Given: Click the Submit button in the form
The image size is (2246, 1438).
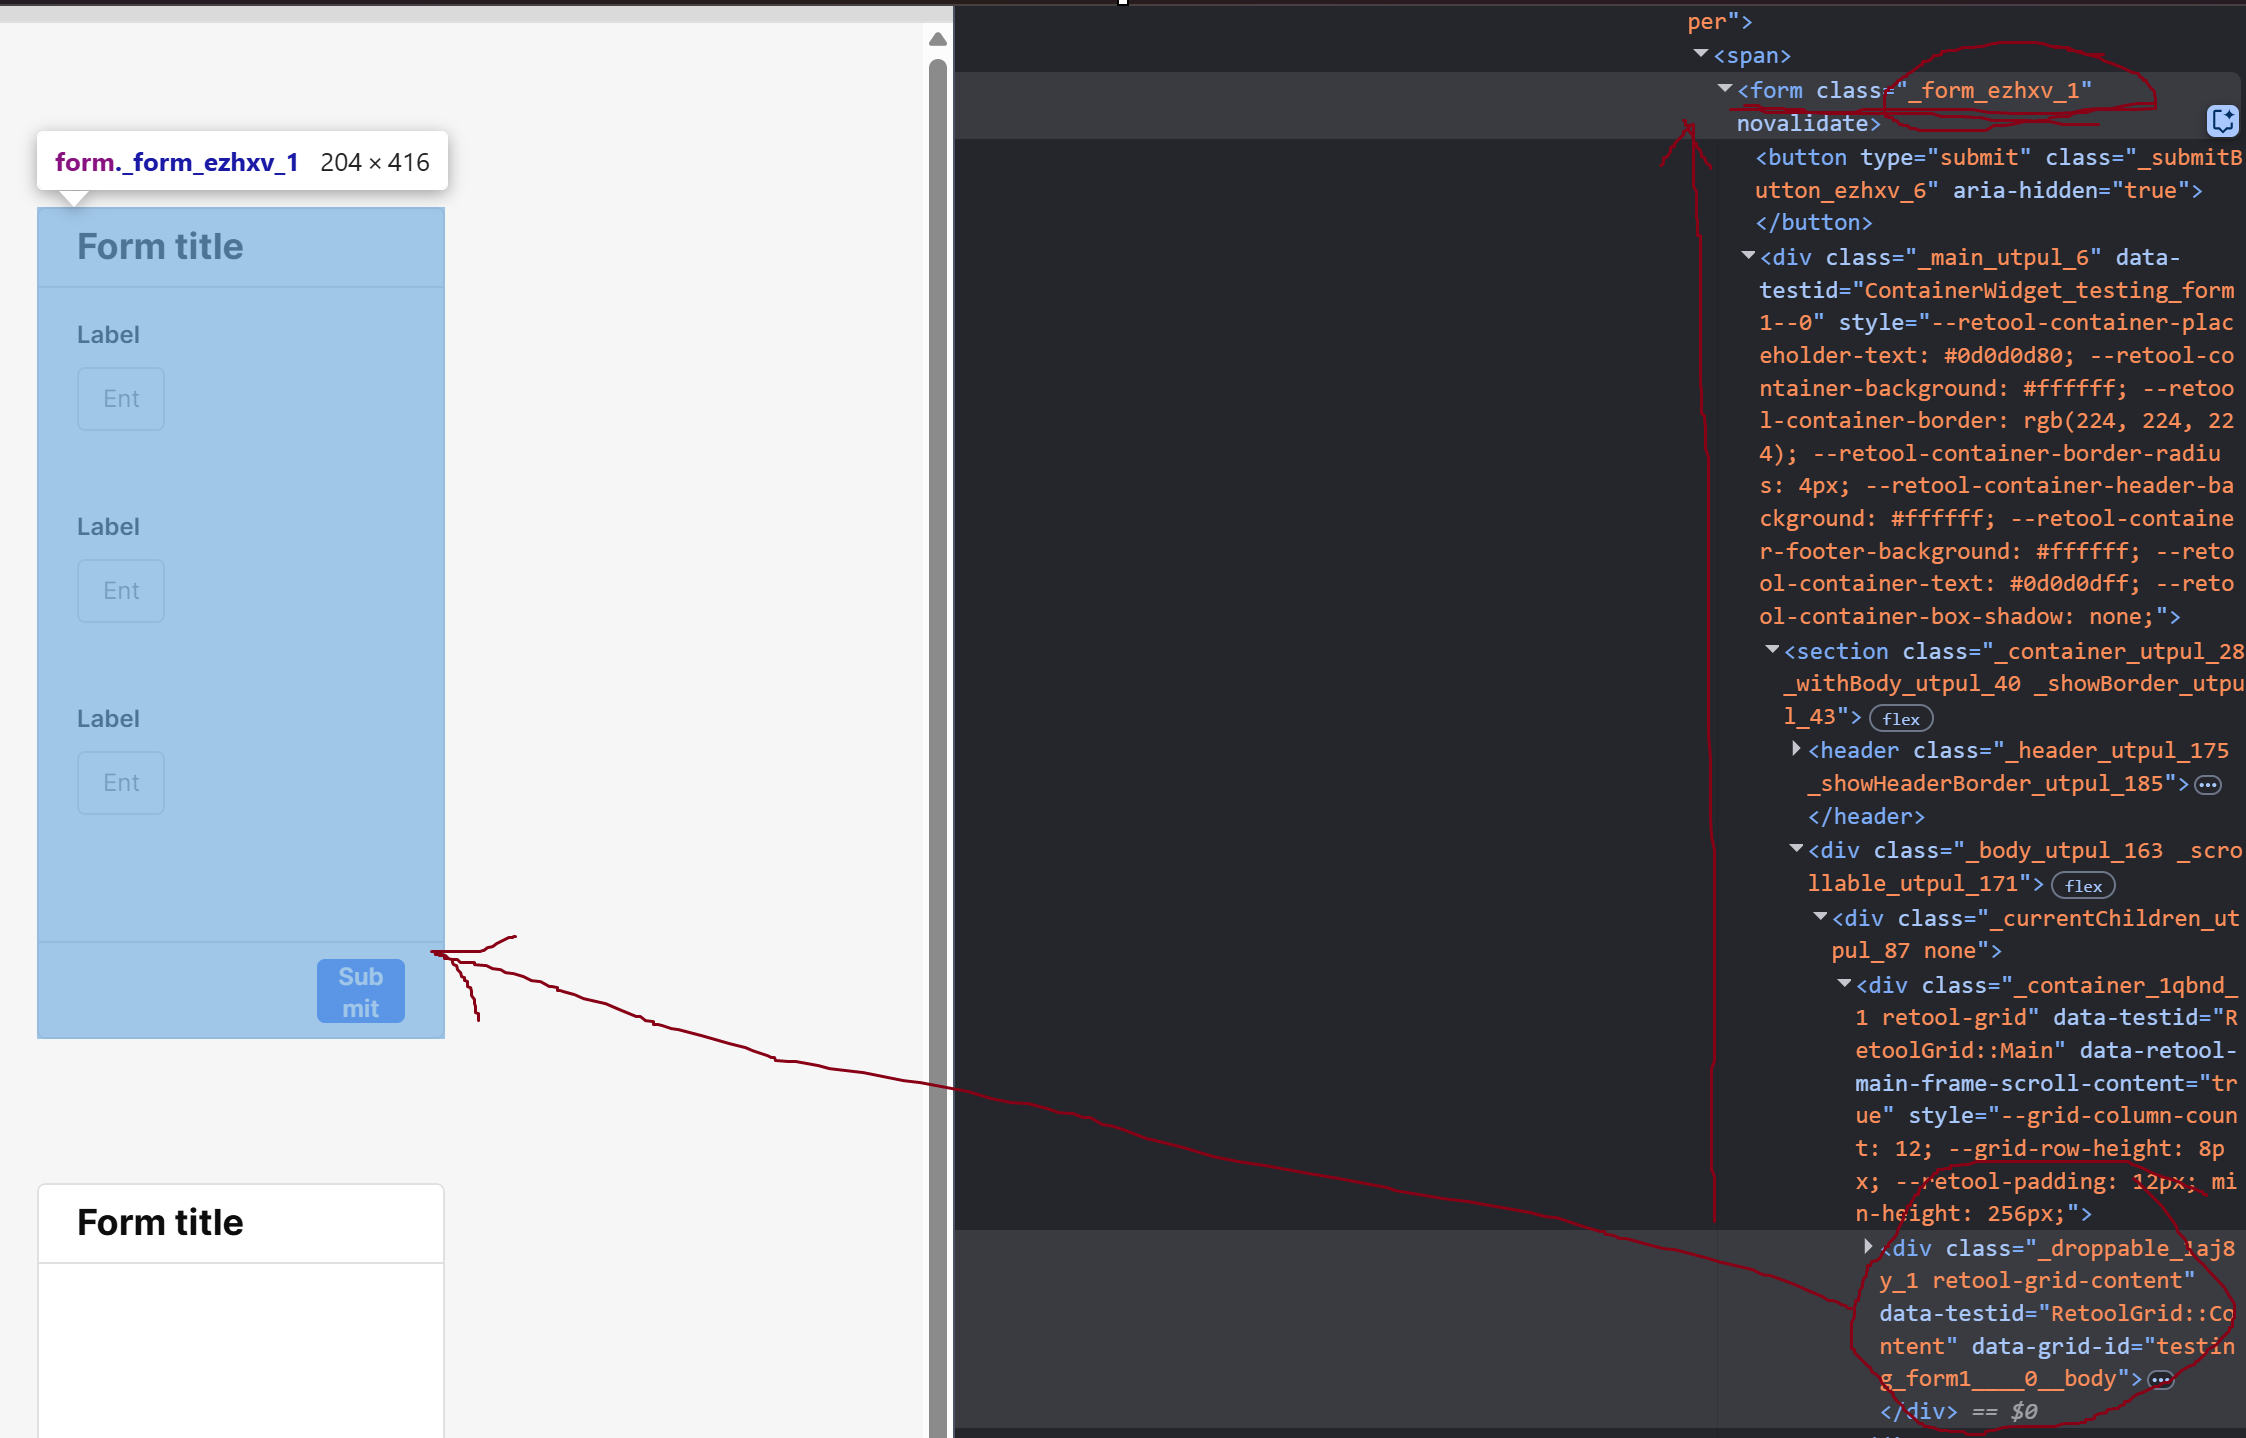Looking at the screenshot, I should (361, 991).
